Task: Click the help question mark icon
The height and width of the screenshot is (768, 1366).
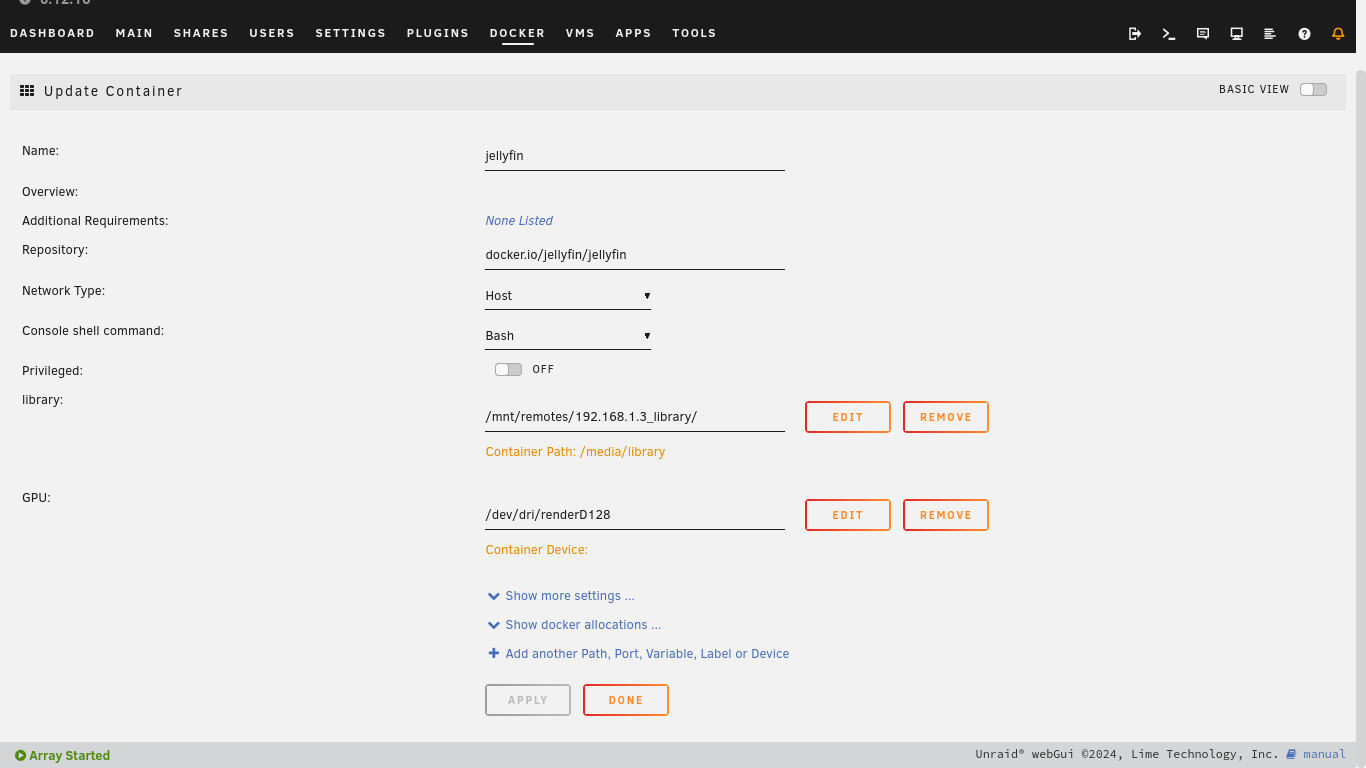Action: 1304,33
